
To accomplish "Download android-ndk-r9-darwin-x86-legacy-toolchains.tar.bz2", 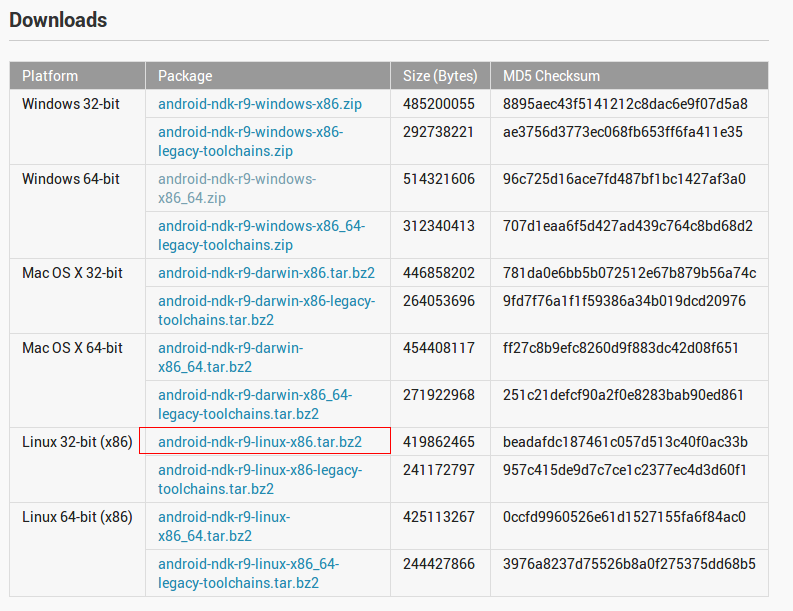I will click(x=266, y=310).
